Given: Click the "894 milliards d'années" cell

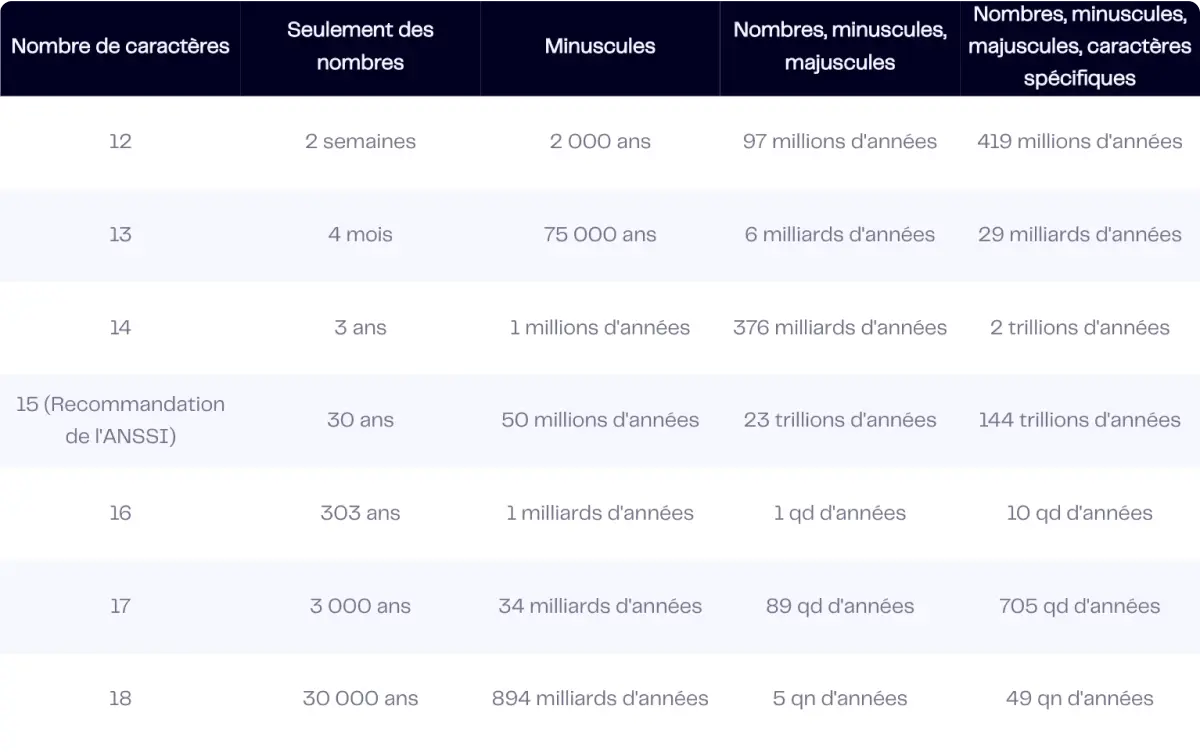Looking at the screenshot, I should (x=600, y=699).
